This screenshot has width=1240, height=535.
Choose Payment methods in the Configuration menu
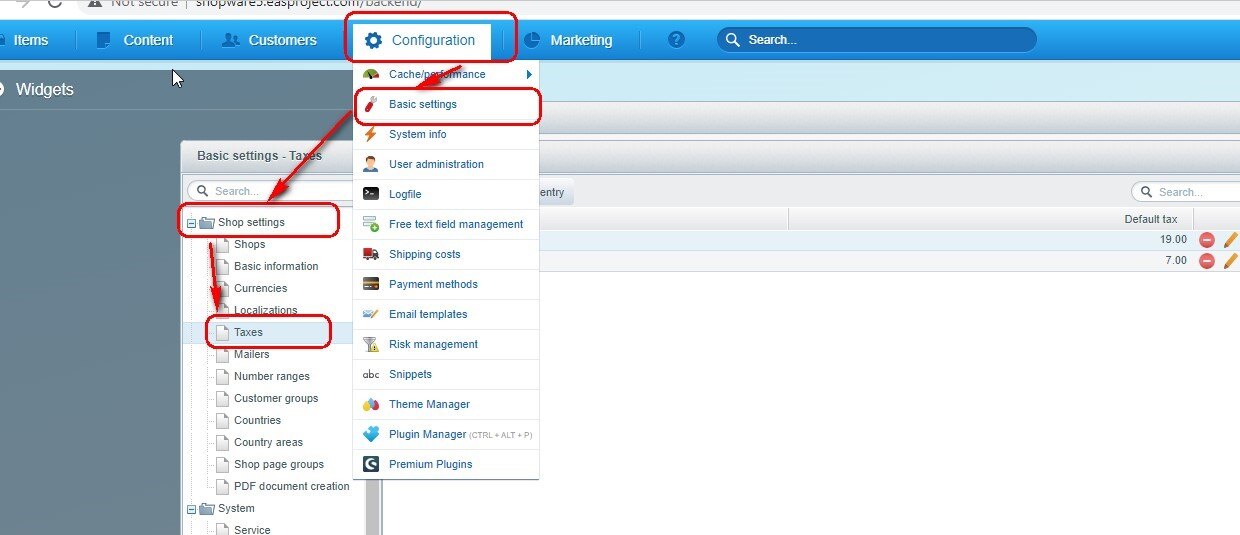pos(433,284)
